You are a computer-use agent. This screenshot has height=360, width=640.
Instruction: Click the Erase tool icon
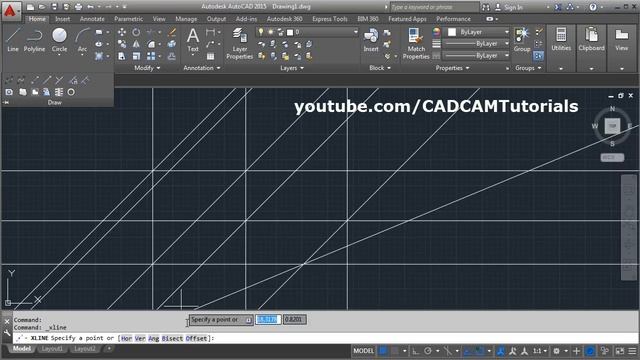(172, 32)
